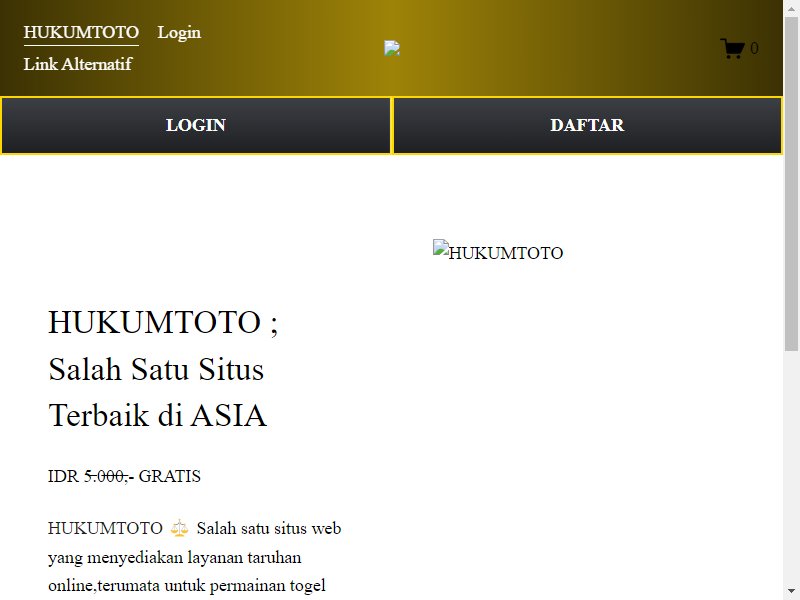Click the vertical scrollbar thumb
The image size is (800, 600).
click(791, 184)
